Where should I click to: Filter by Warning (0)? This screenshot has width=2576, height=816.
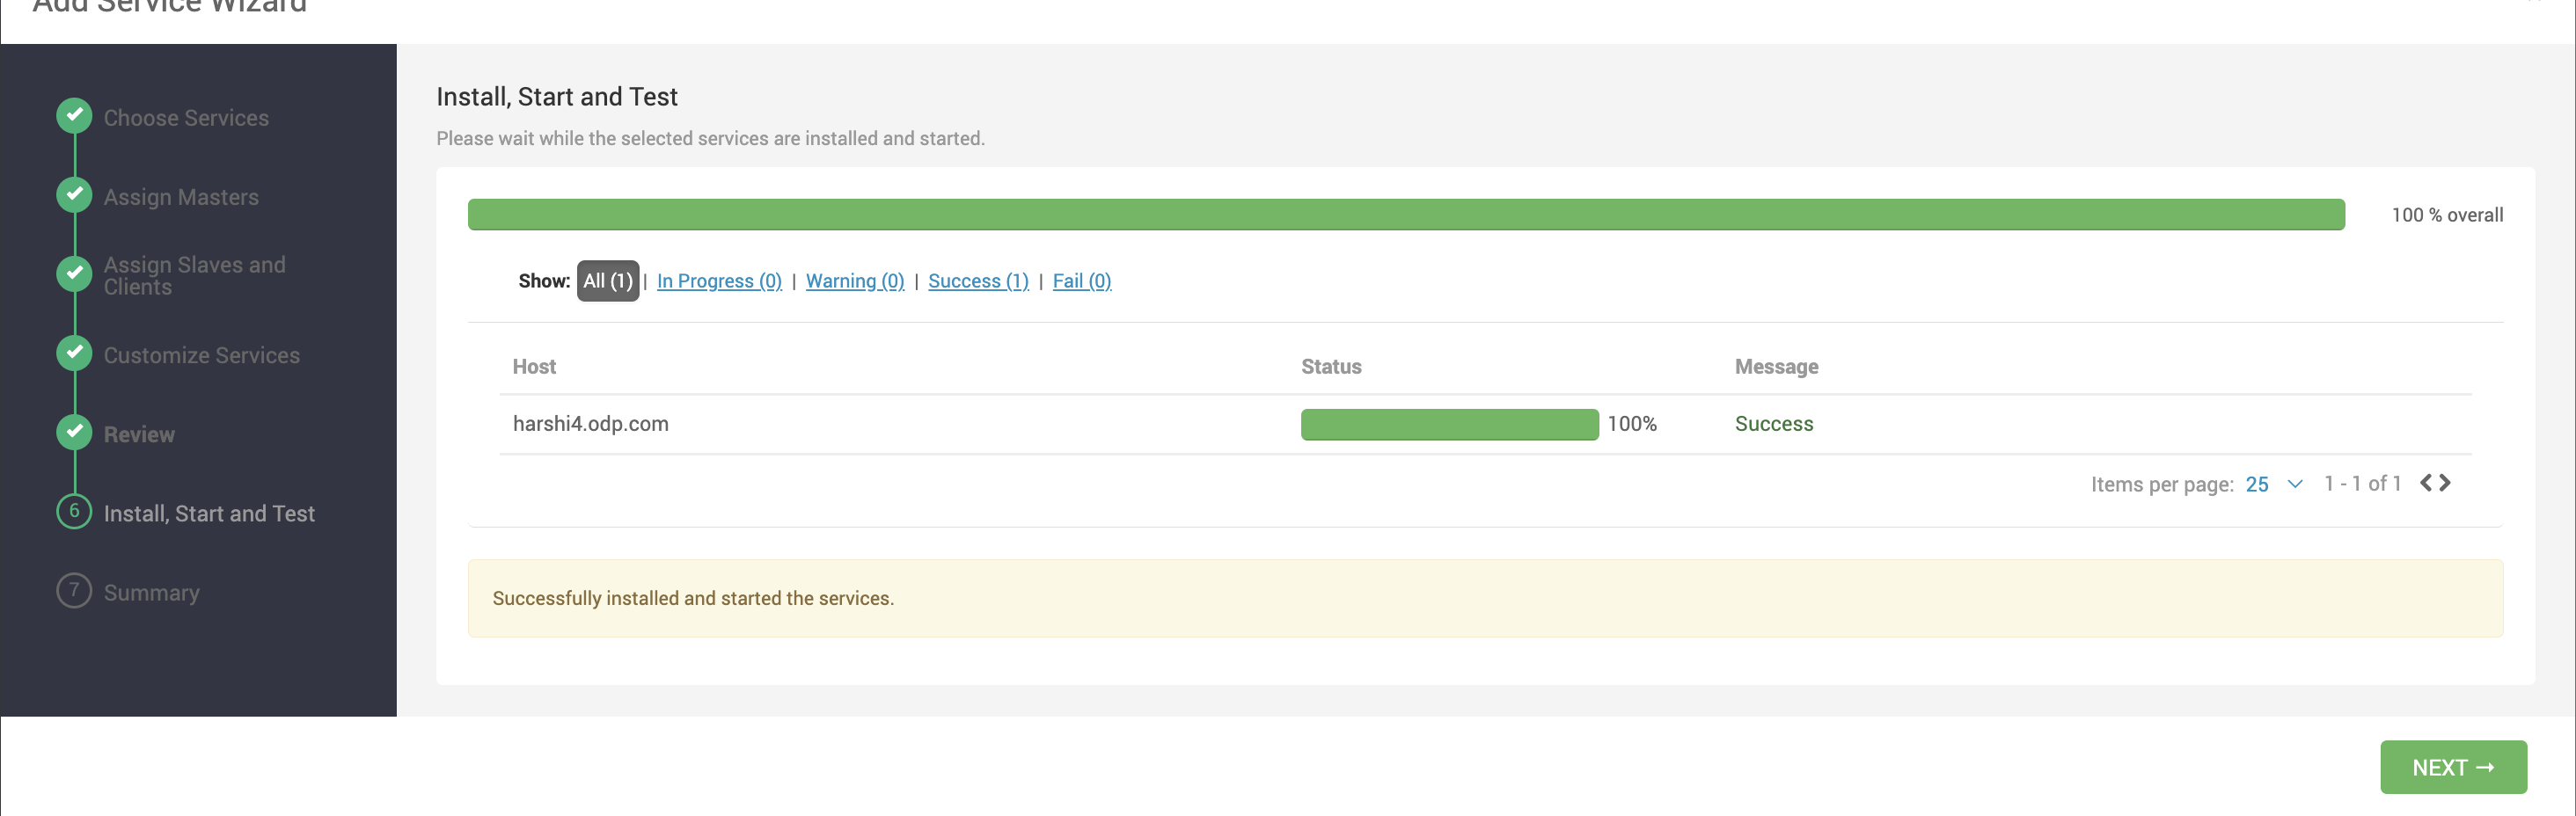pyautogui.click(x=855, y=281)
